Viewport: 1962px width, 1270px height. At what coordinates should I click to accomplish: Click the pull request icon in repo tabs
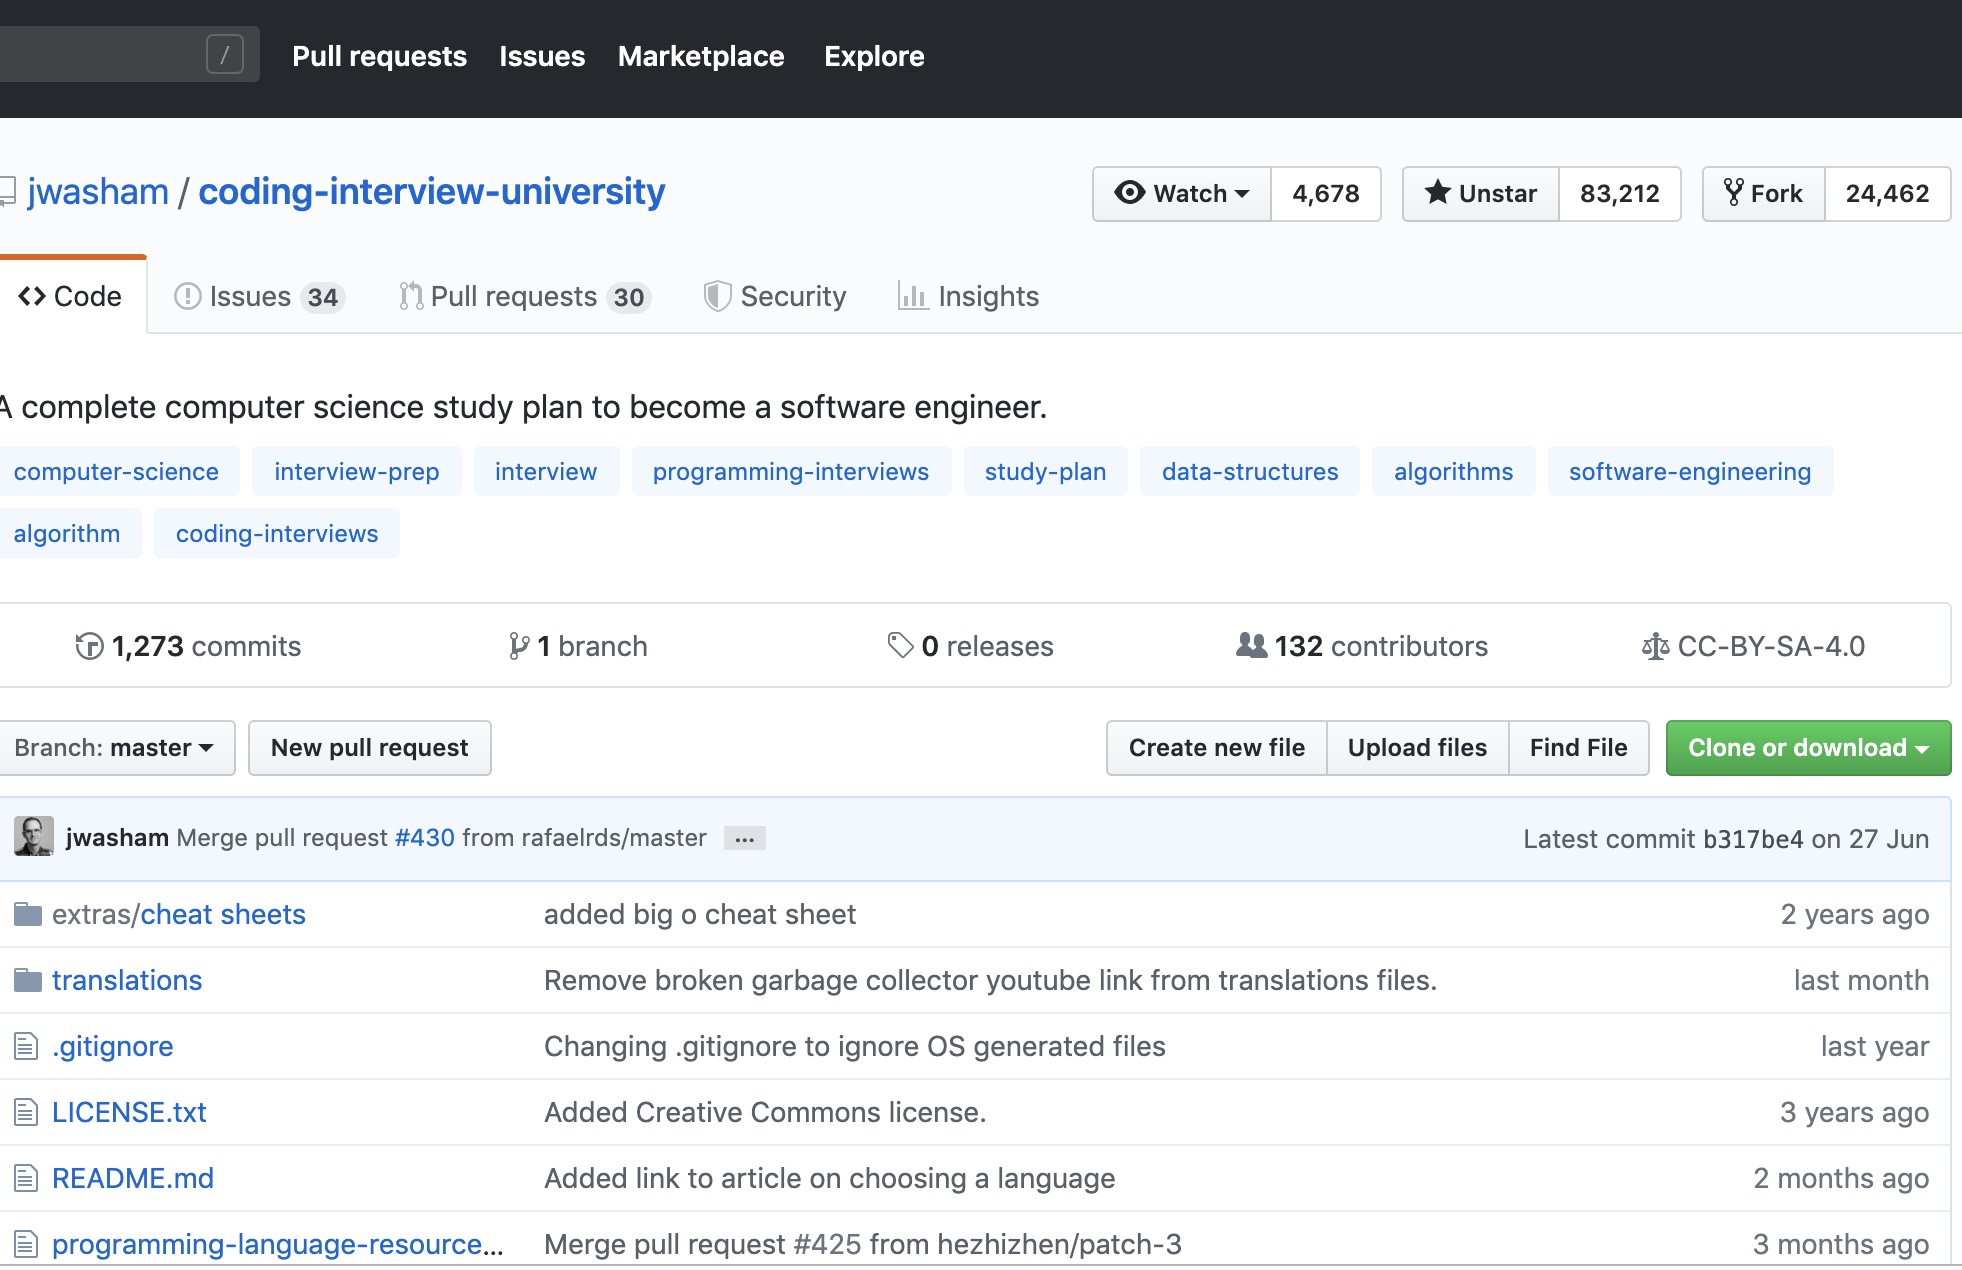[411, 296]
